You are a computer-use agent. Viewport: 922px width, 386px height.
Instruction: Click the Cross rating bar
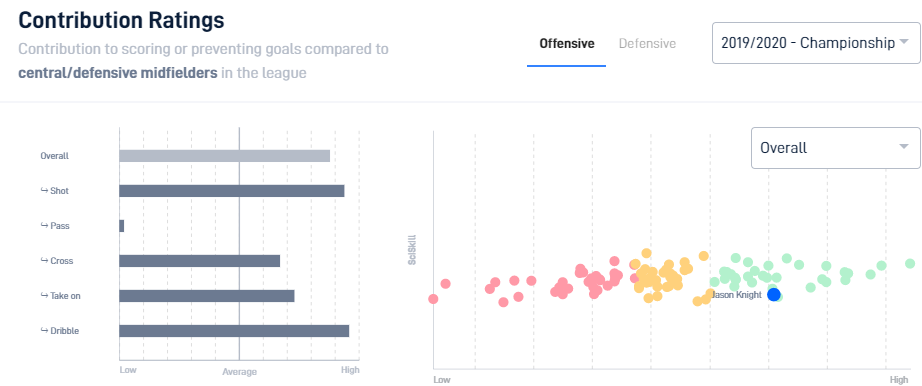(x=199, y=261)
